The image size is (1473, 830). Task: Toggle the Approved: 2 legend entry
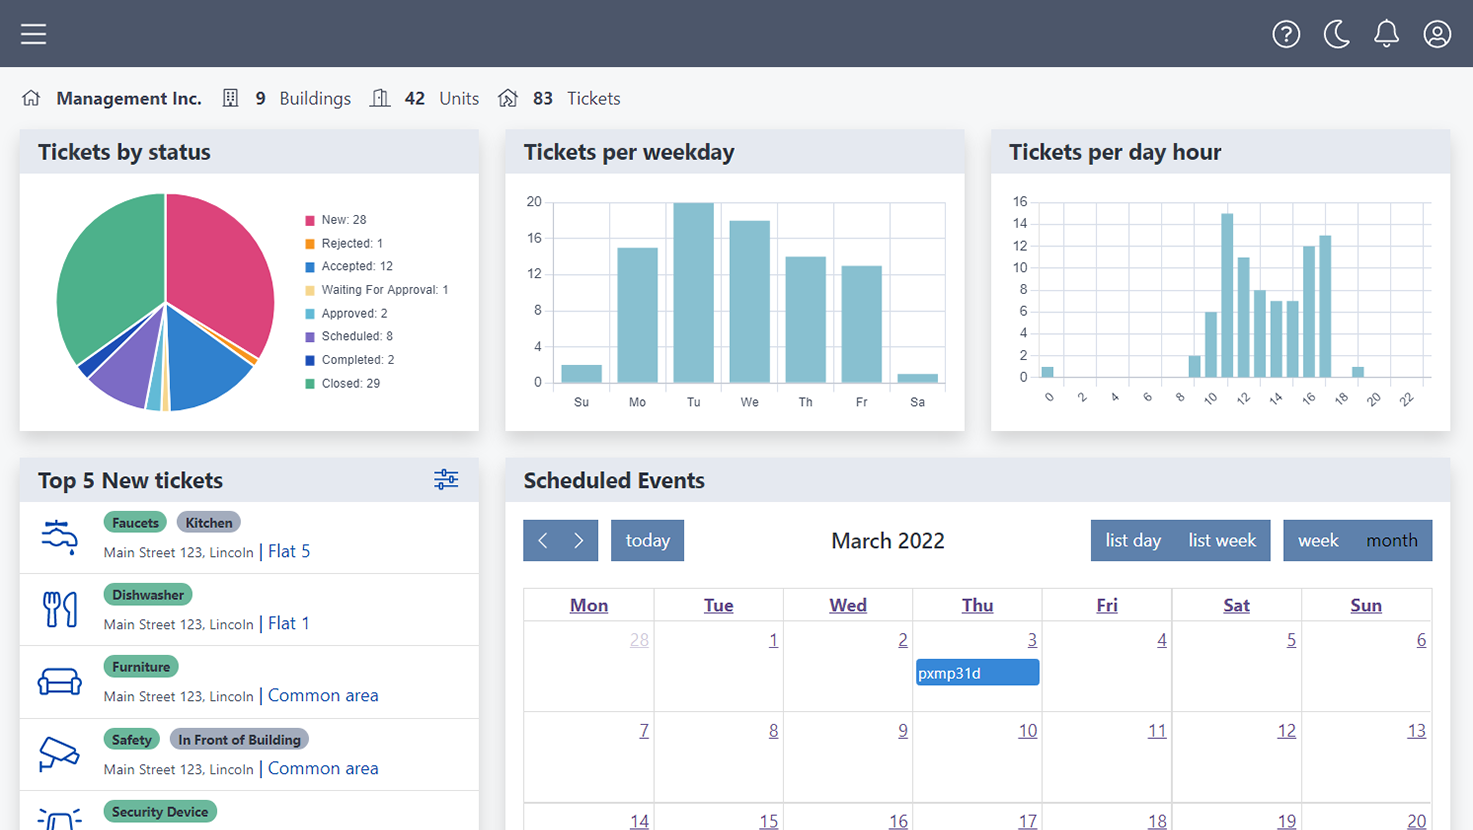346,313
